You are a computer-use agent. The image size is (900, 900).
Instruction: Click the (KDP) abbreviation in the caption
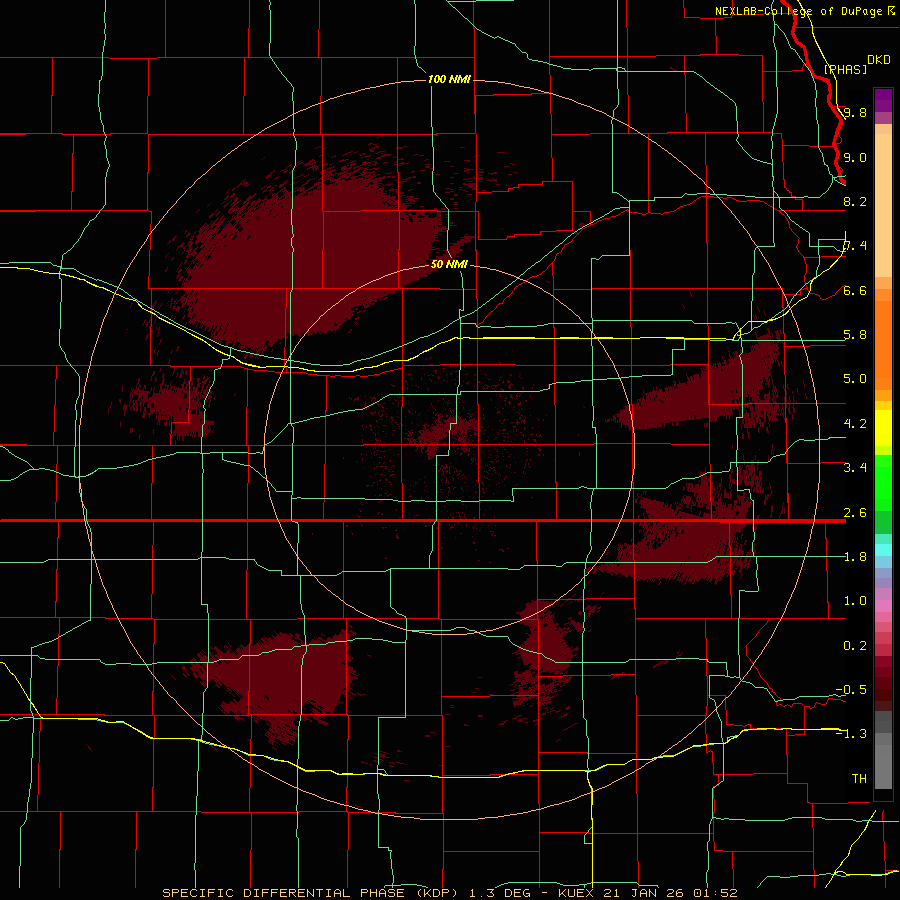tap(437, 893)
